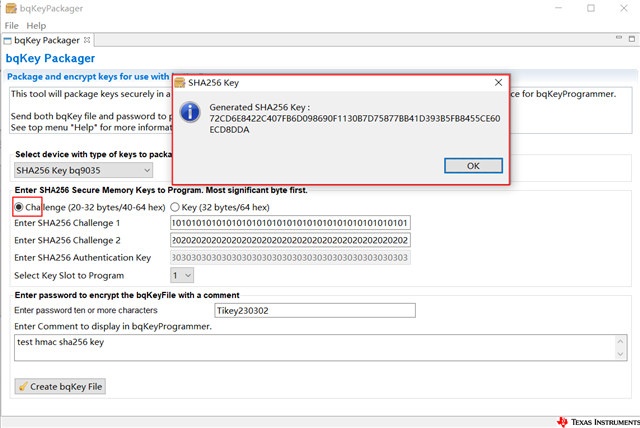This screenshot has height=428, width=640.
Task: Open the Help menu
Action: (x=36, y=26)
